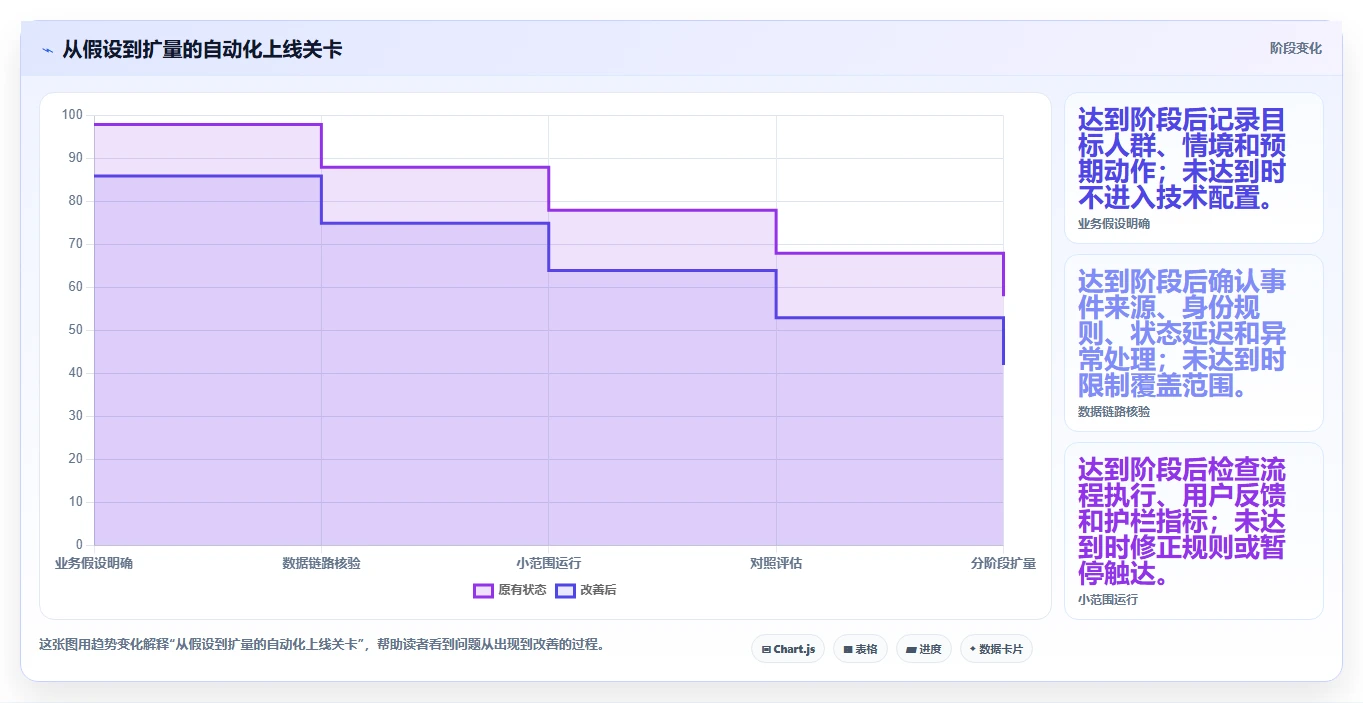Click the y-axis value 50
Viewport: 1363px width, 703px height.
(x=76, y=330)
